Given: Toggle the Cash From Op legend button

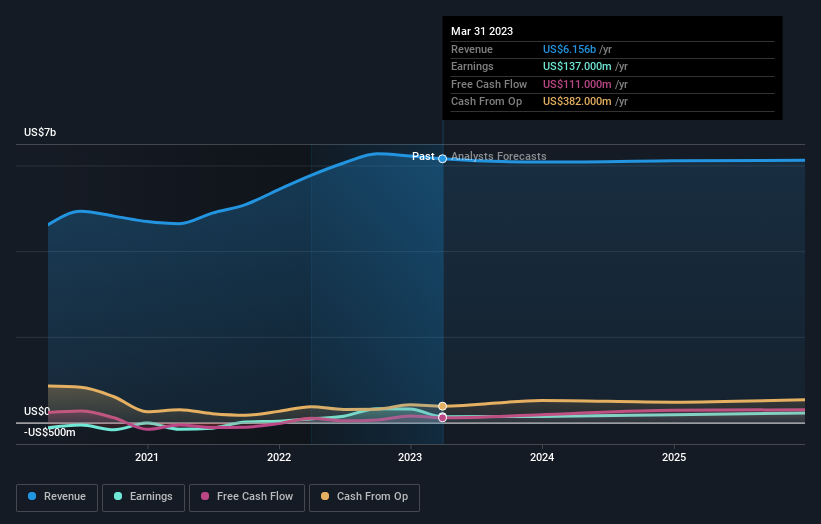Looking at the screenshot, I should tap(364, 497).
